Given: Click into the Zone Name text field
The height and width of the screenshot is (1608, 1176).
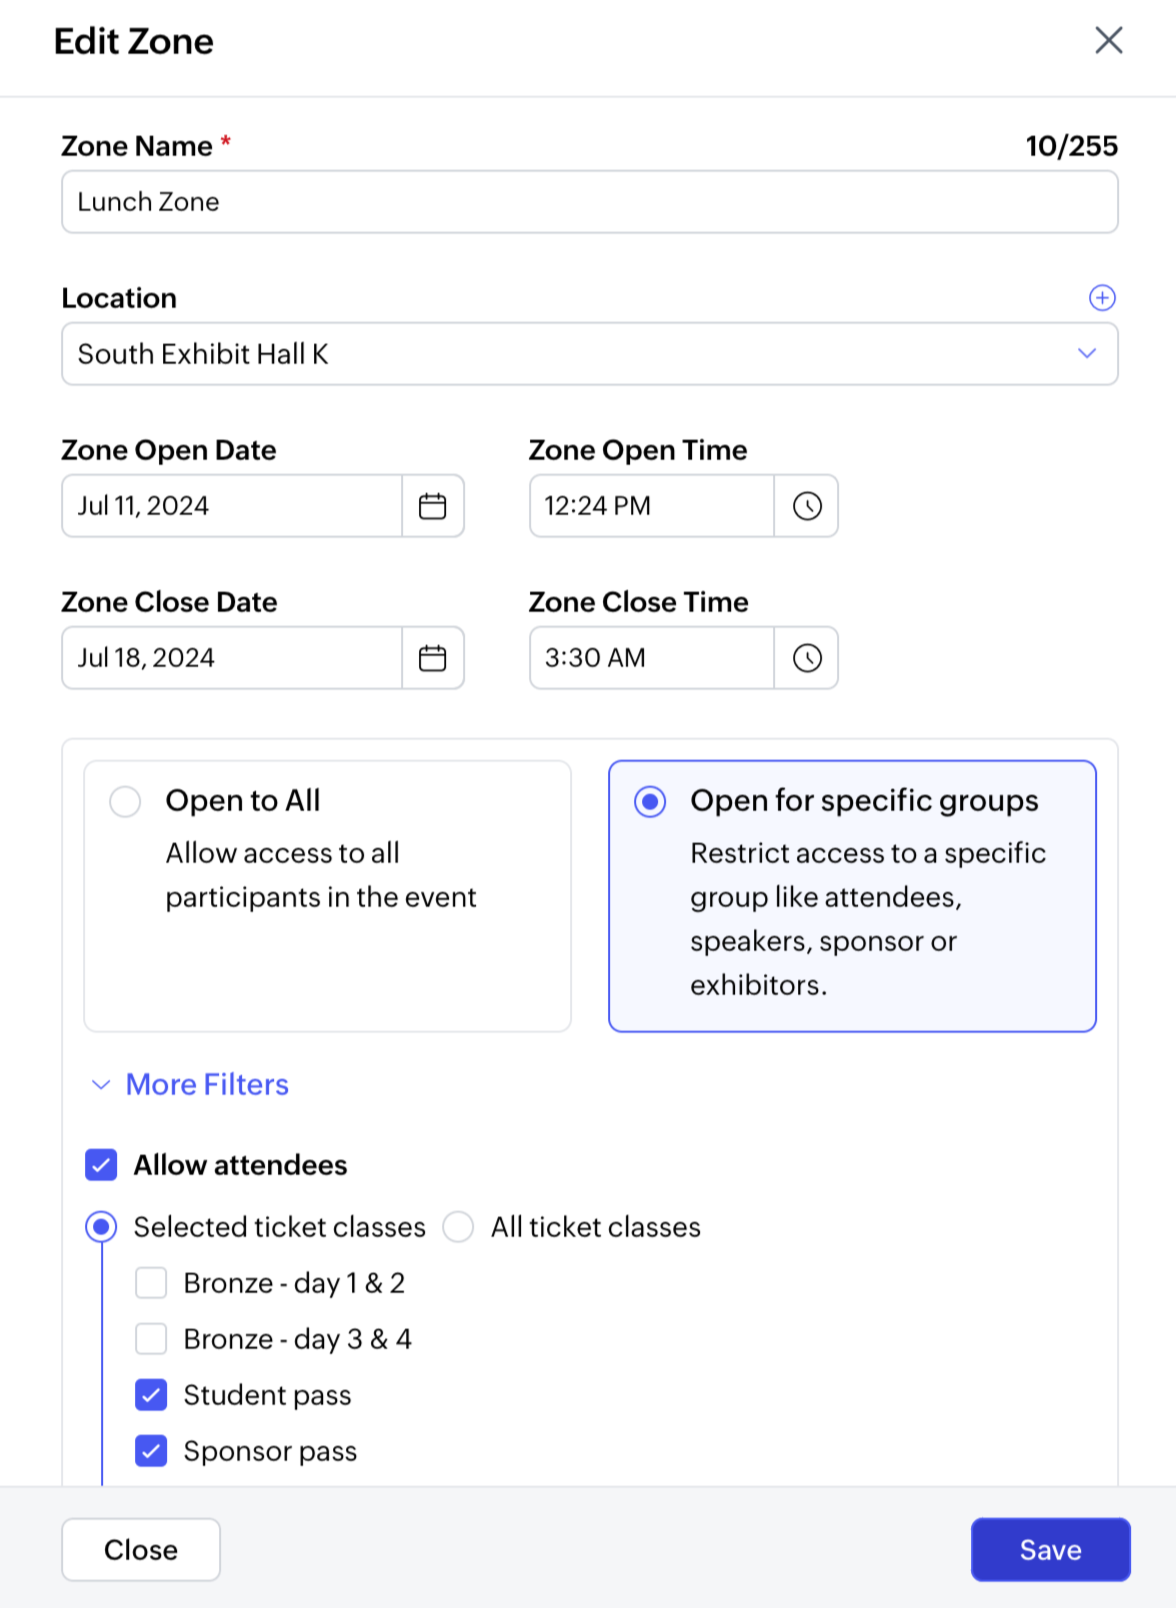Looking at the screenshot, I should coord(589,202).
